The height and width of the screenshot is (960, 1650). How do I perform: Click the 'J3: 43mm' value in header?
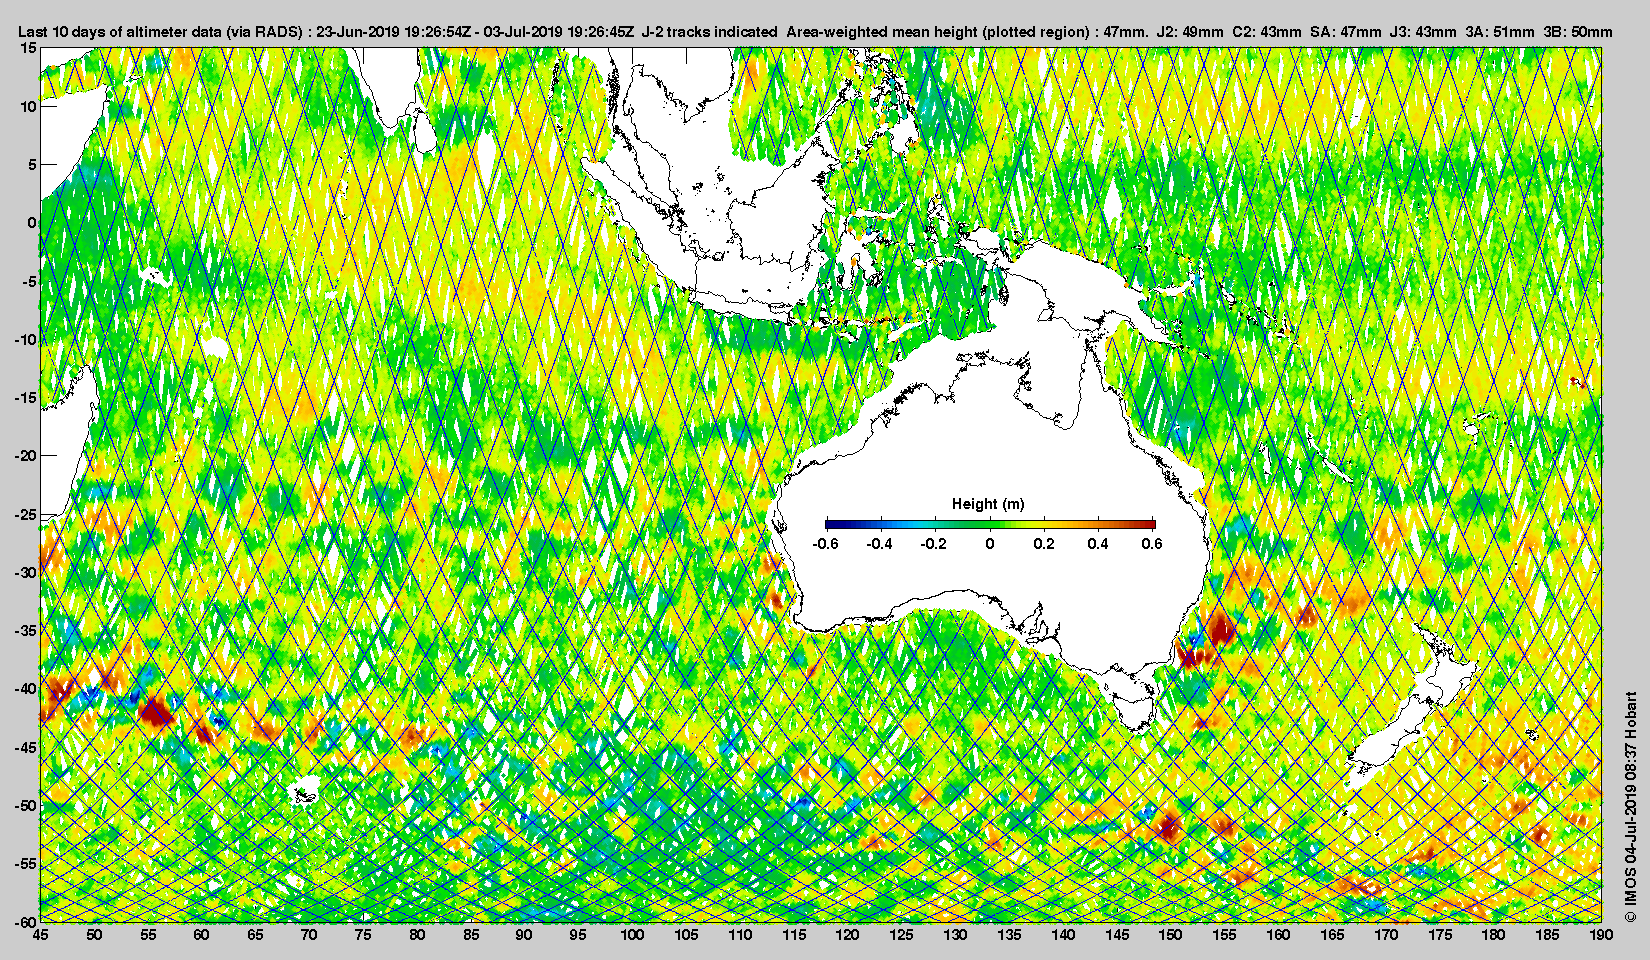[x=1423, y=32]
